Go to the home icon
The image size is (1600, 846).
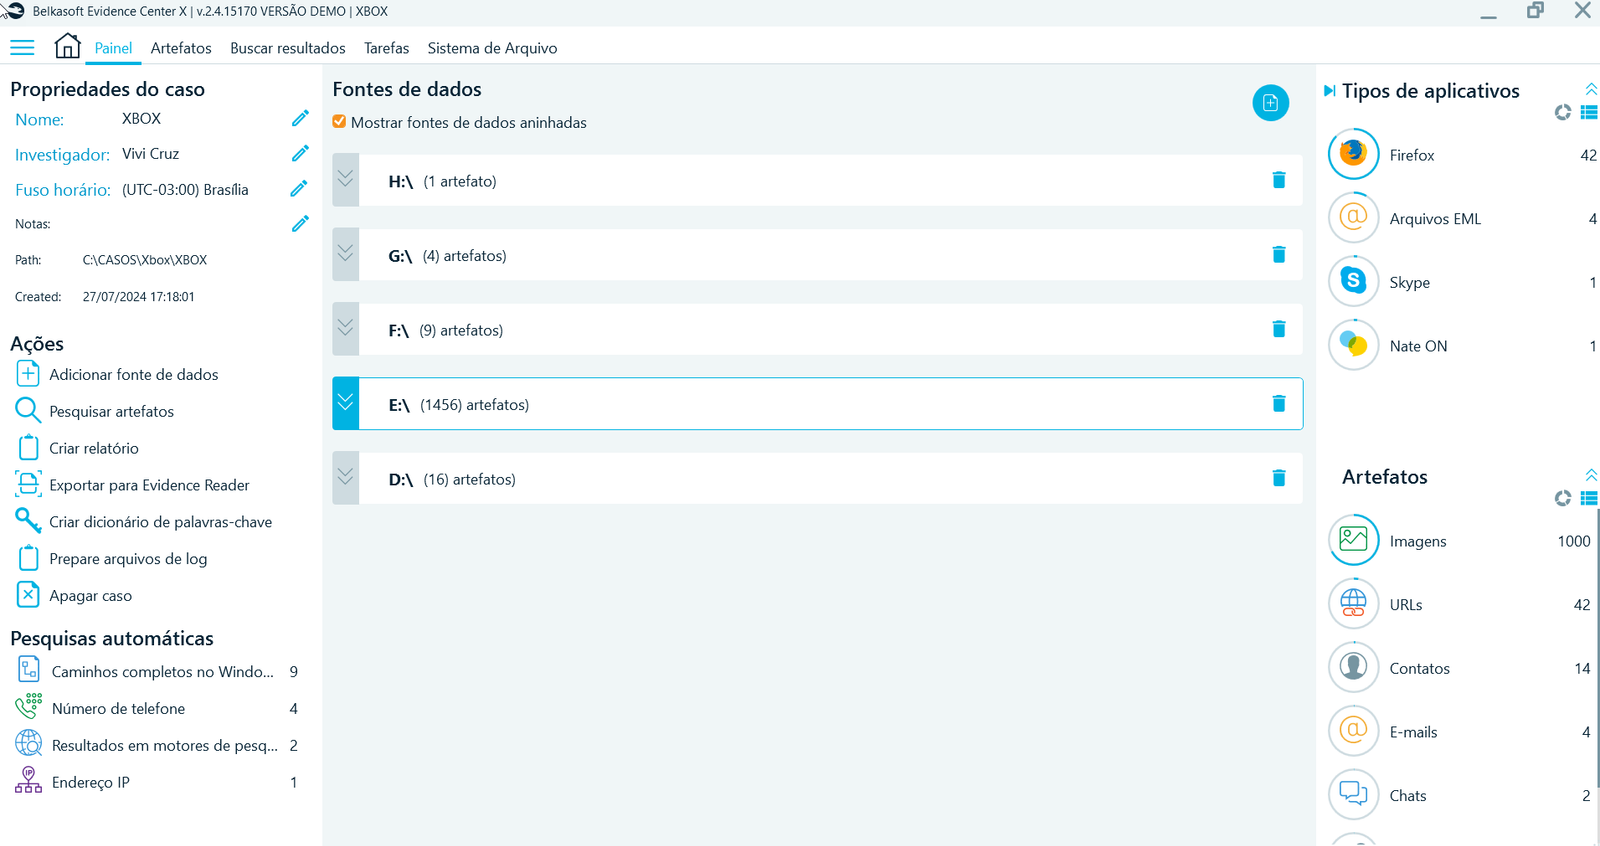coord(67,46)
